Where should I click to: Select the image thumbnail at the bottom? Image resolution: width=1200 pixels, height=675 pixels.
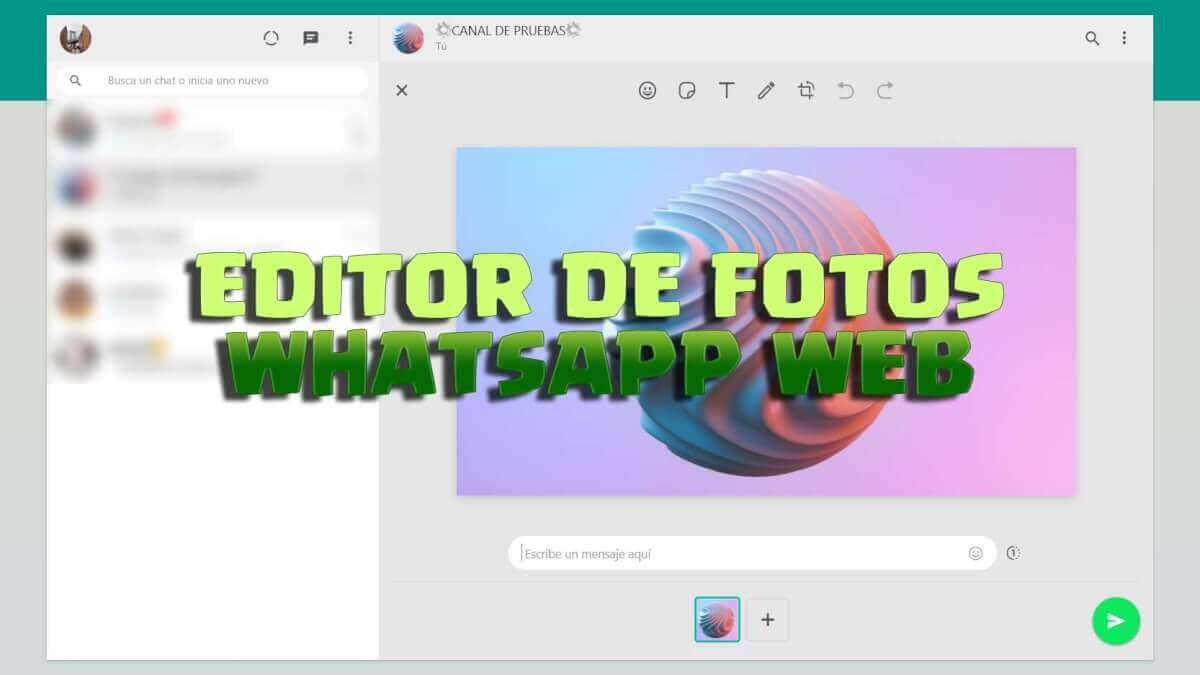[716, 620]
